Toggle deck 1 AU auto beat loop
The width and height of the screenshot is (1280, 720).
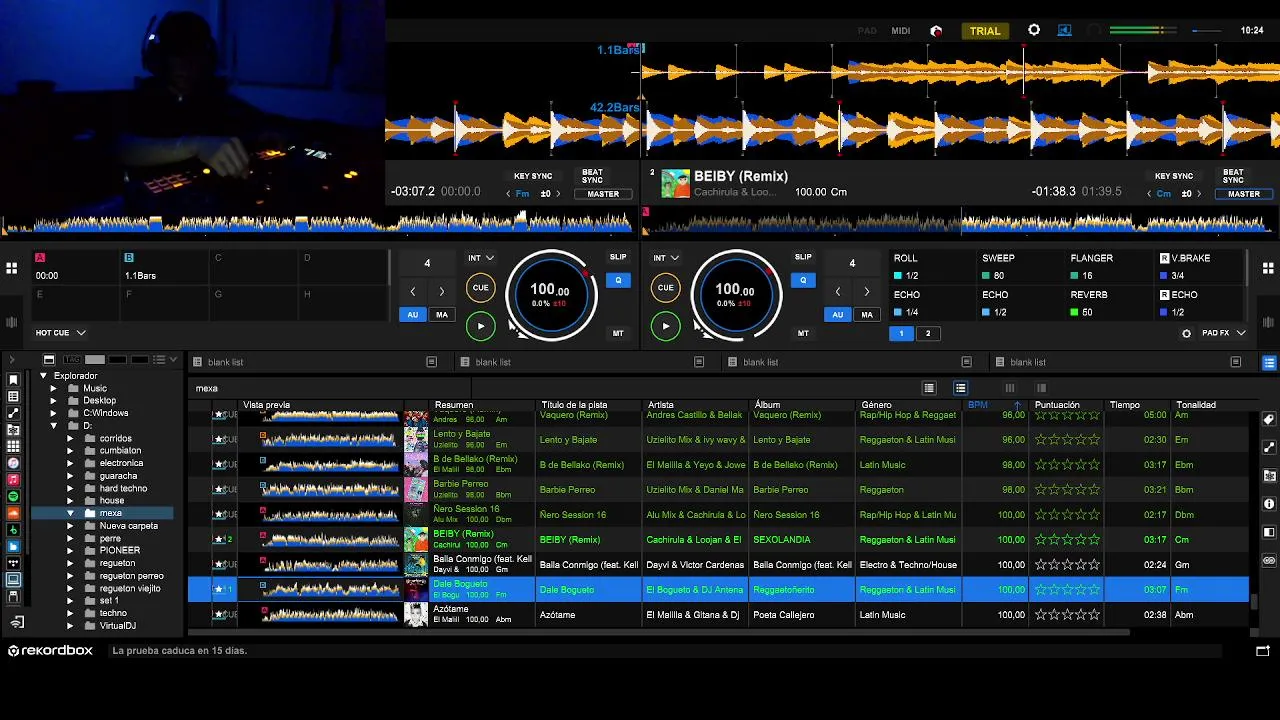click(x=412, y=314)
